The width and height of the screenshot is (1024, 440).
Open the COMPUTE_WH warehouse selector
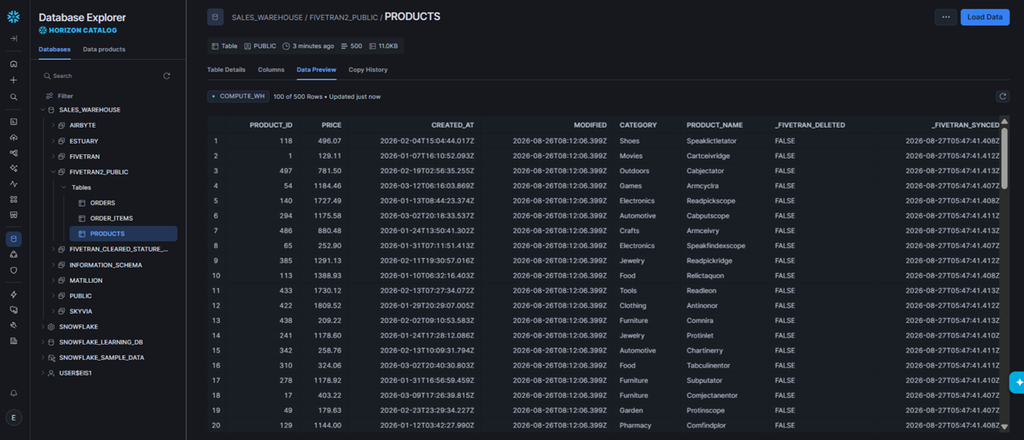tap(238, 97)
